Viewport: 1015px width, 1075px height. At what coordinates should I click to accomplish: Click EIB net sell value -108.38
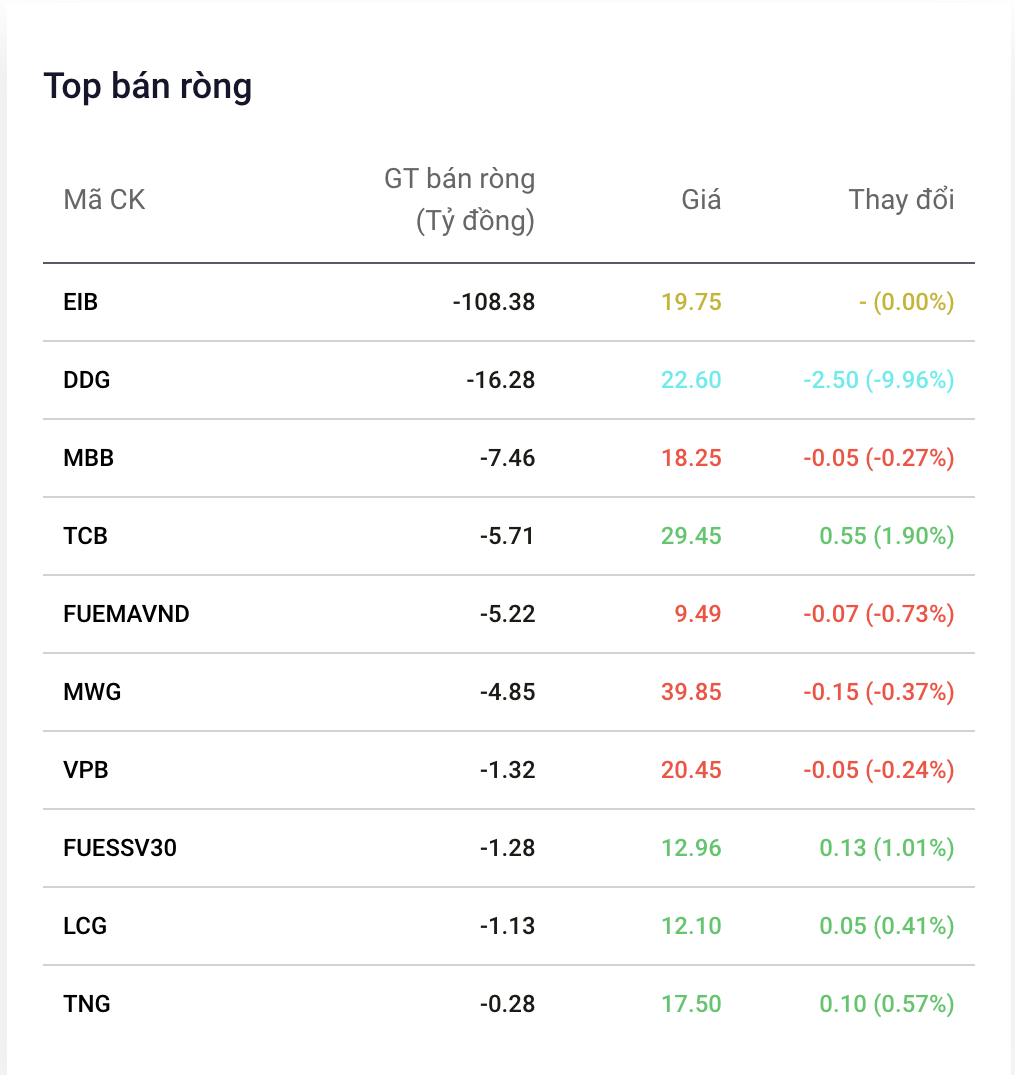point(494,302)
